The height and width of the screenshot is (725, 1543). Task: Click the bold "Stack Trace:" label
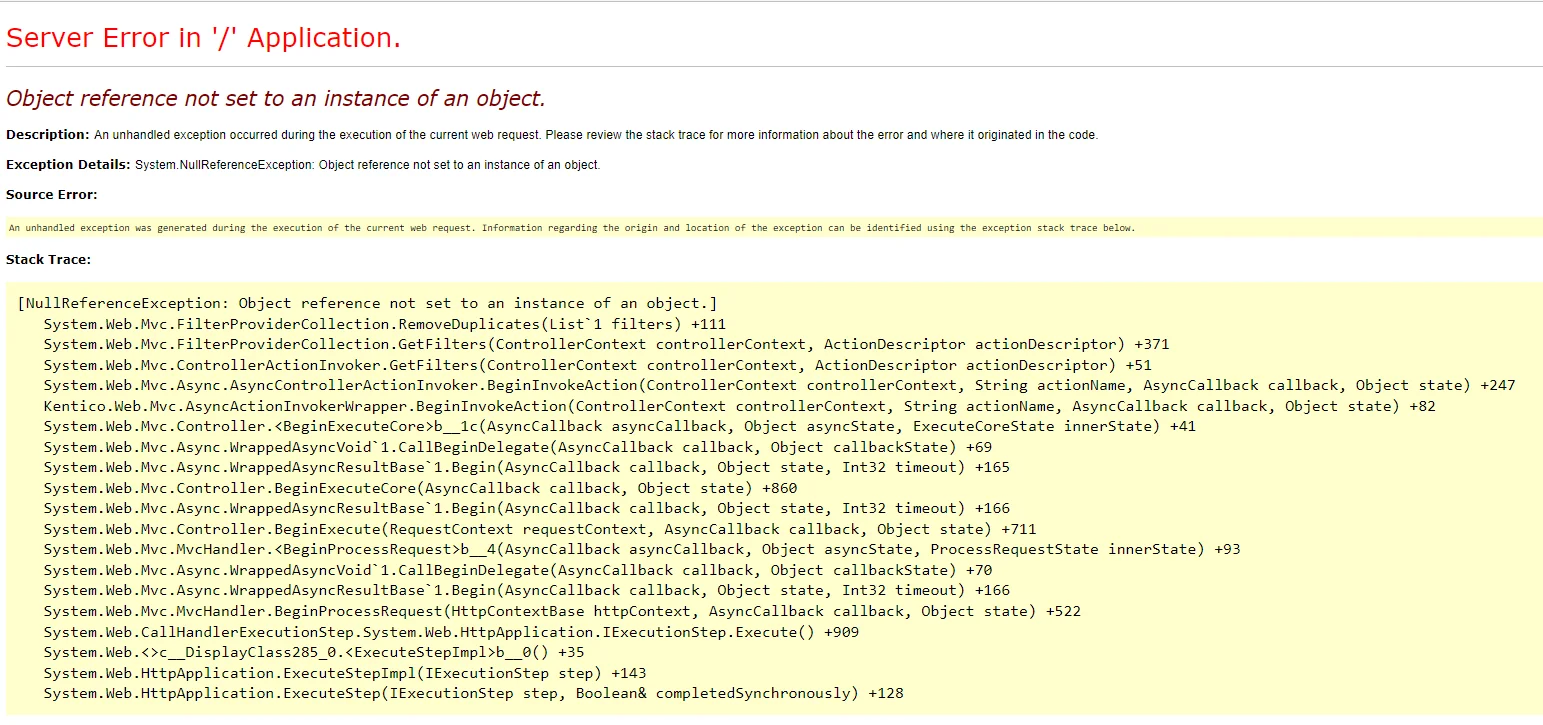48,260
